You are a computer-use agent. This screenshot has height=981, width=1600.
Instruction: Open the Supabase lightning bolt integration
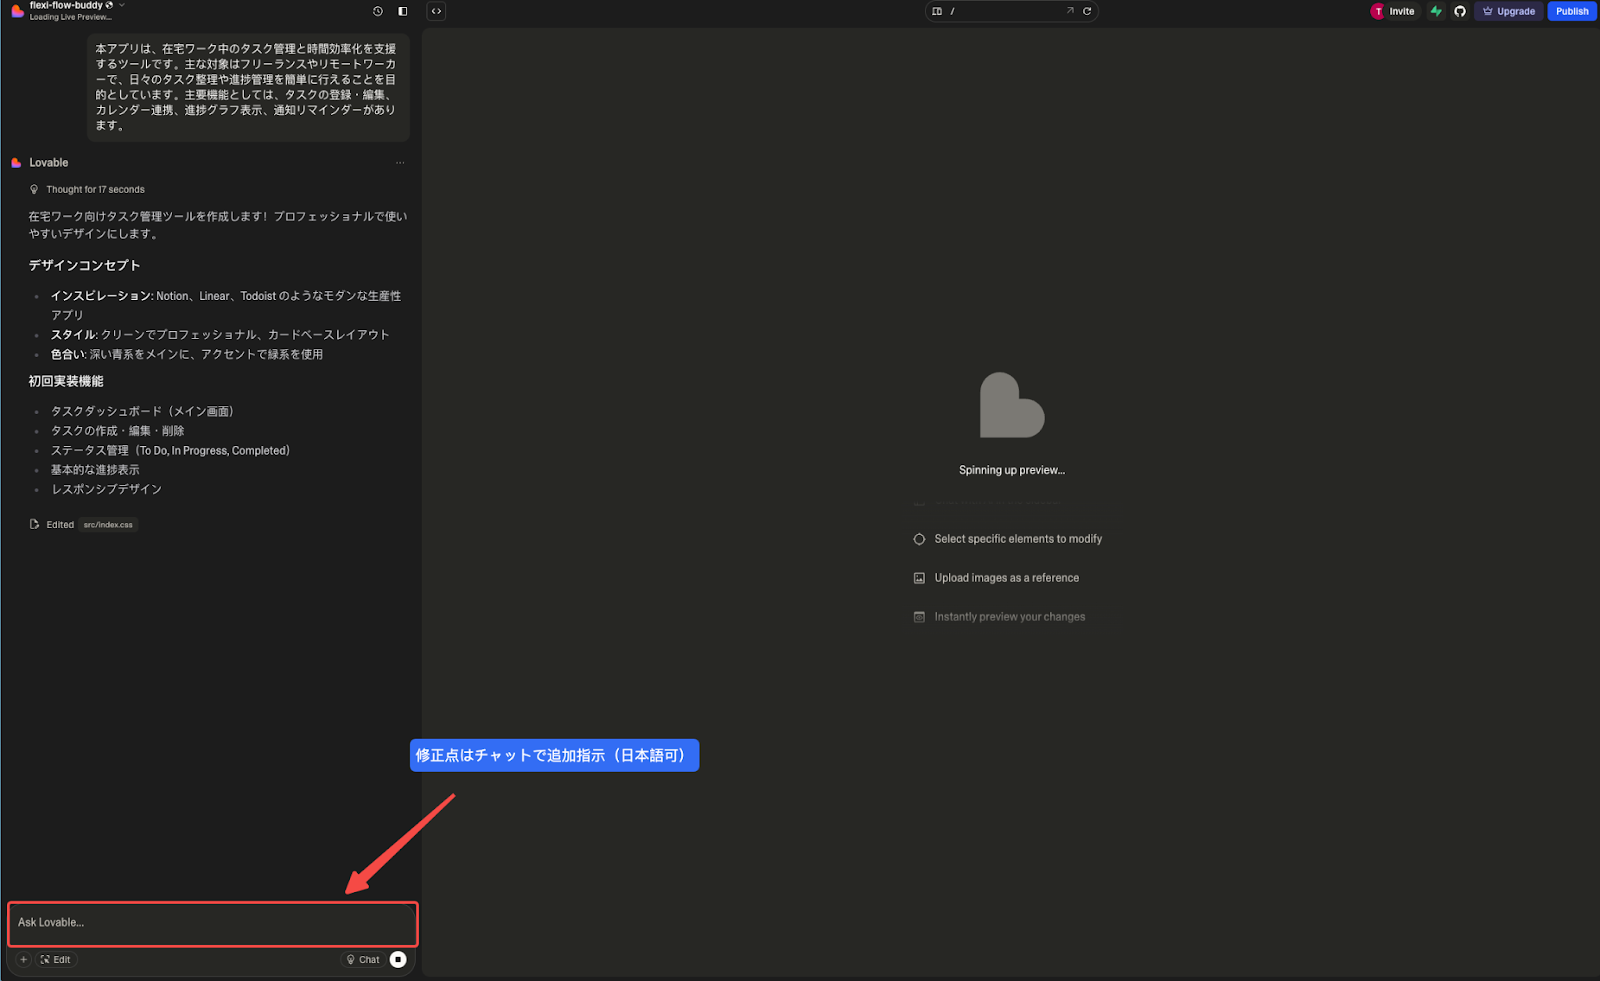[x=1436, y=11]
